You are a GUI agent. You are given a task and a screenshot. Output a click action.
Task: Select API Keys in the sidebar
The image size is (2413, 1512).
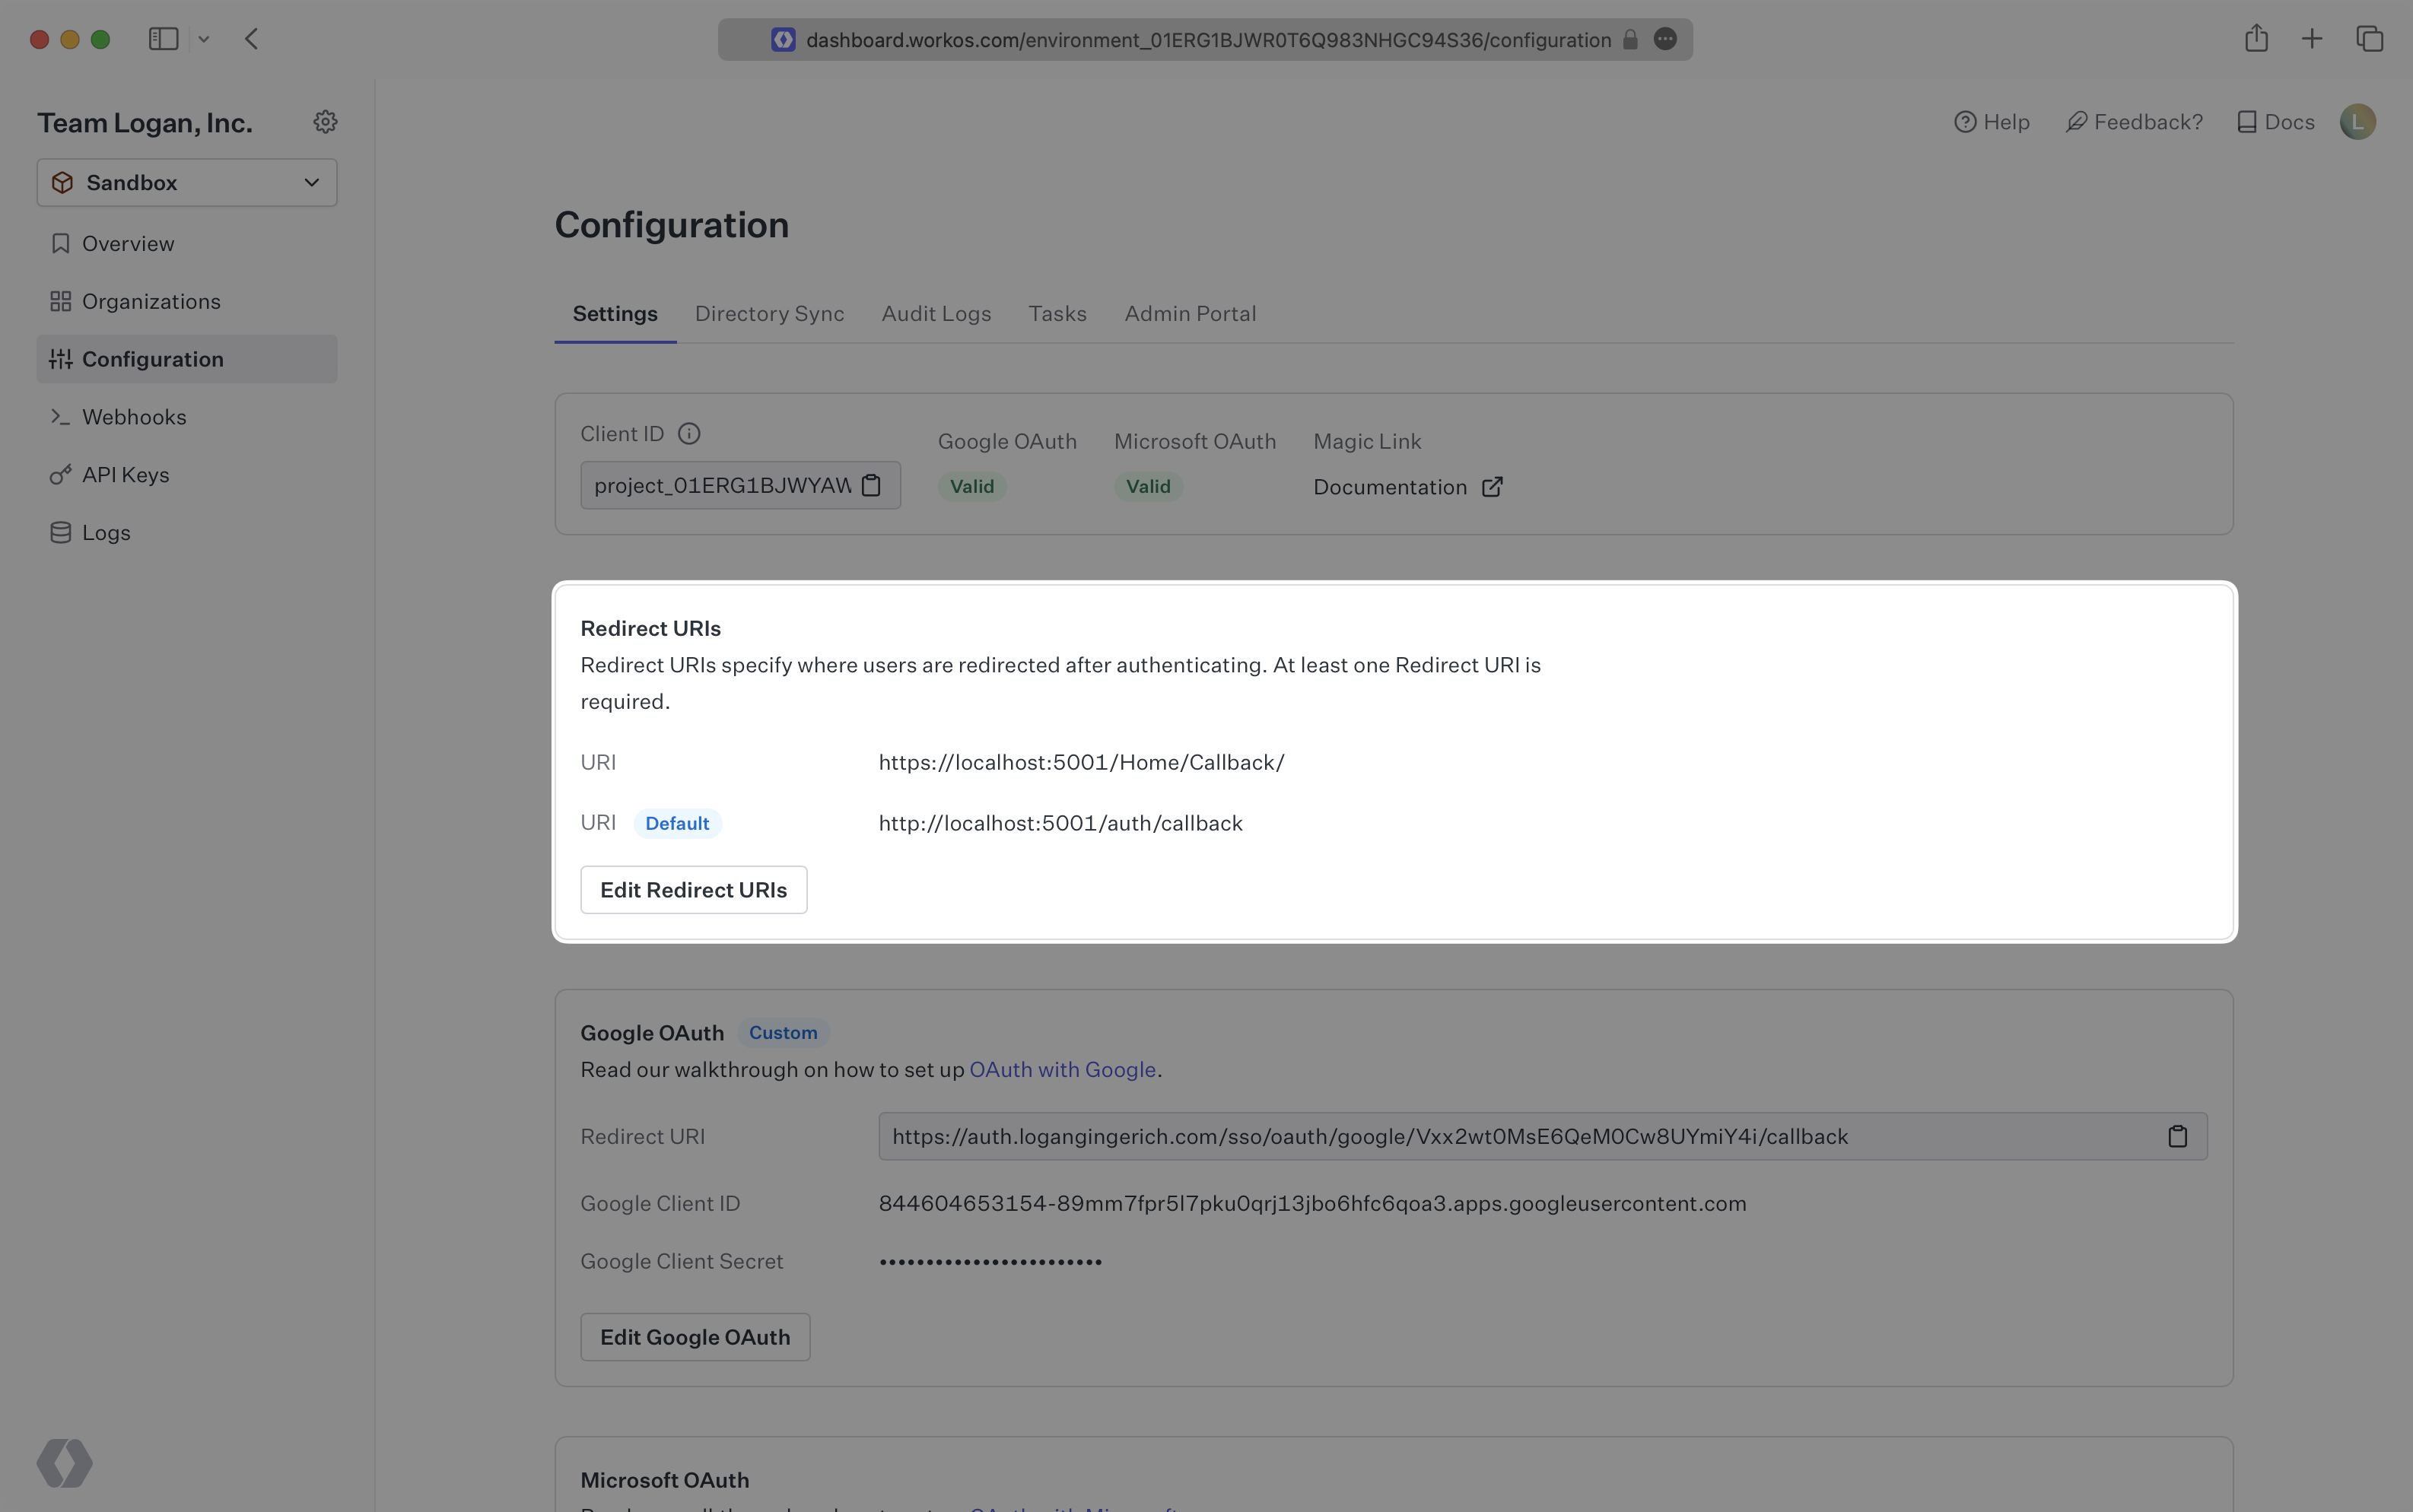pos(125,474)
